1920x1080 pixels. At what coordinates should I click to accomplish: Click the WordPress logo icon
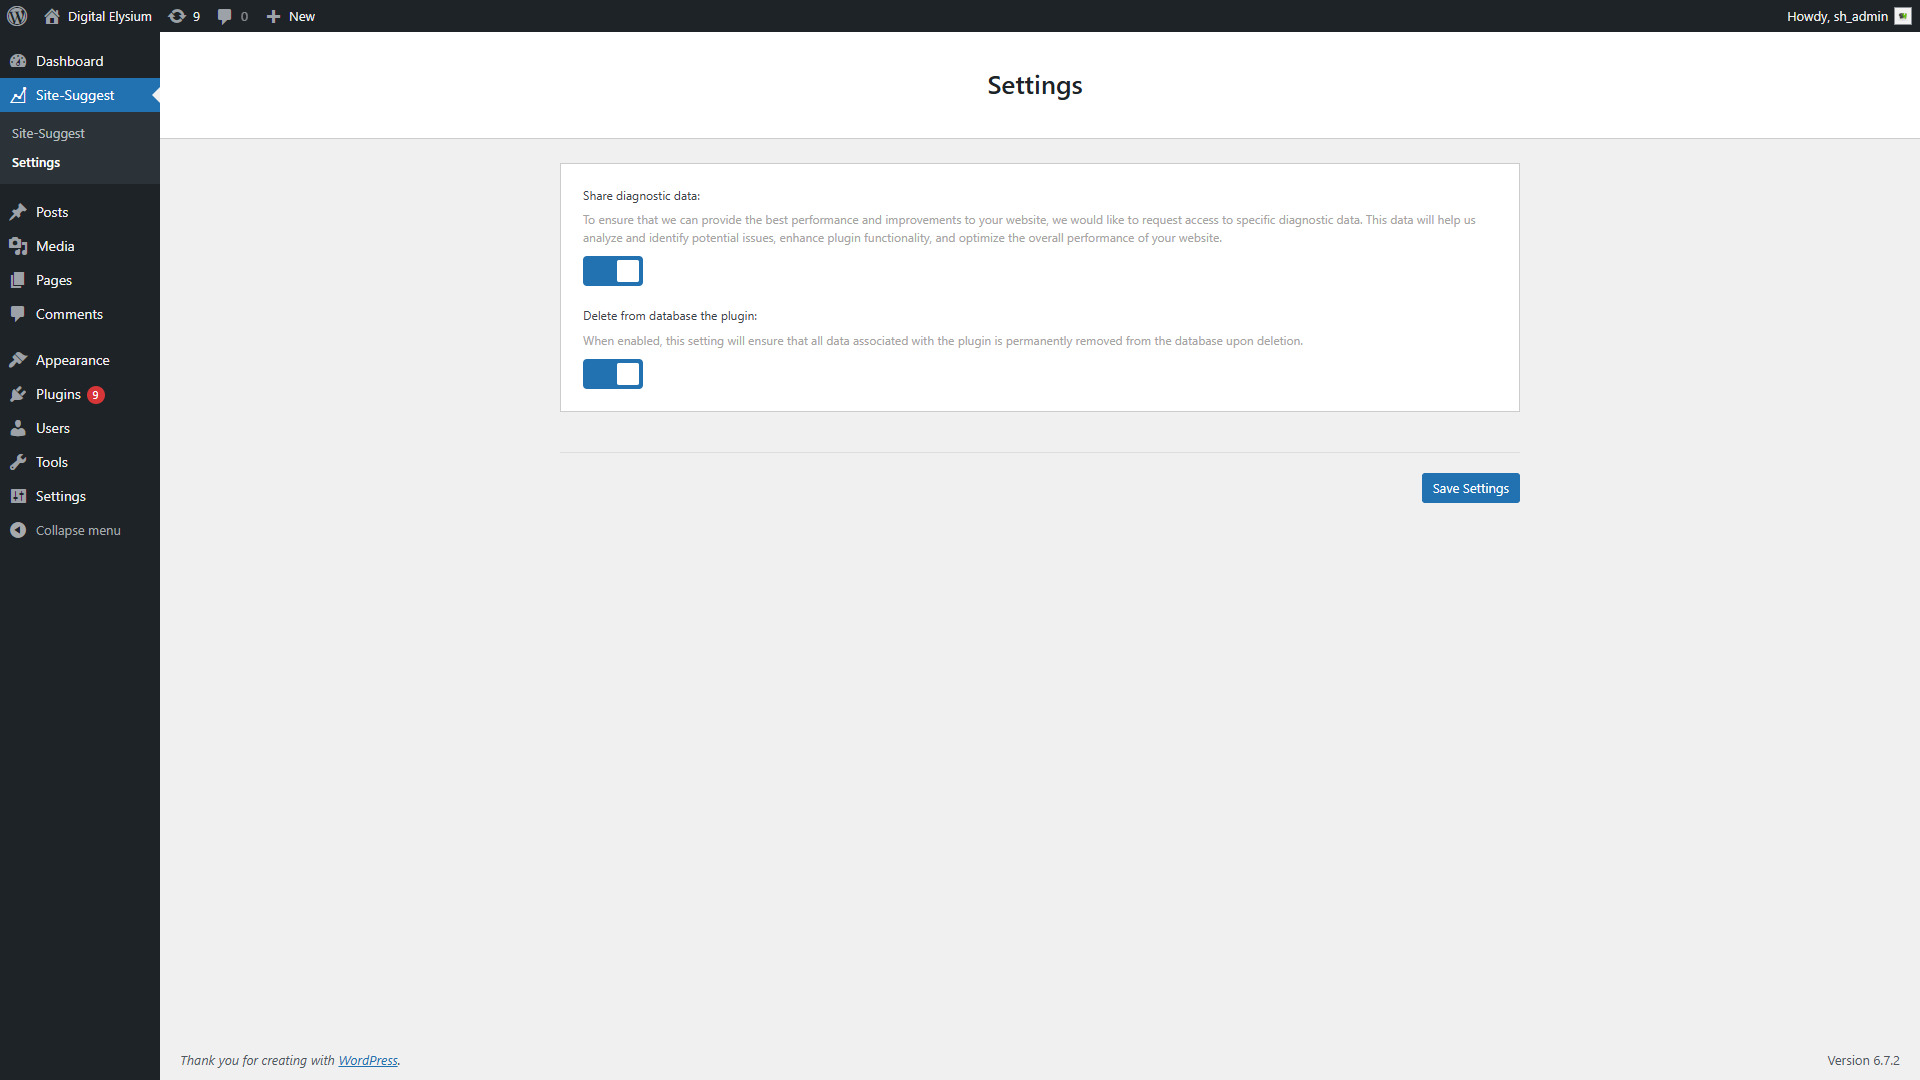point(17,16)
